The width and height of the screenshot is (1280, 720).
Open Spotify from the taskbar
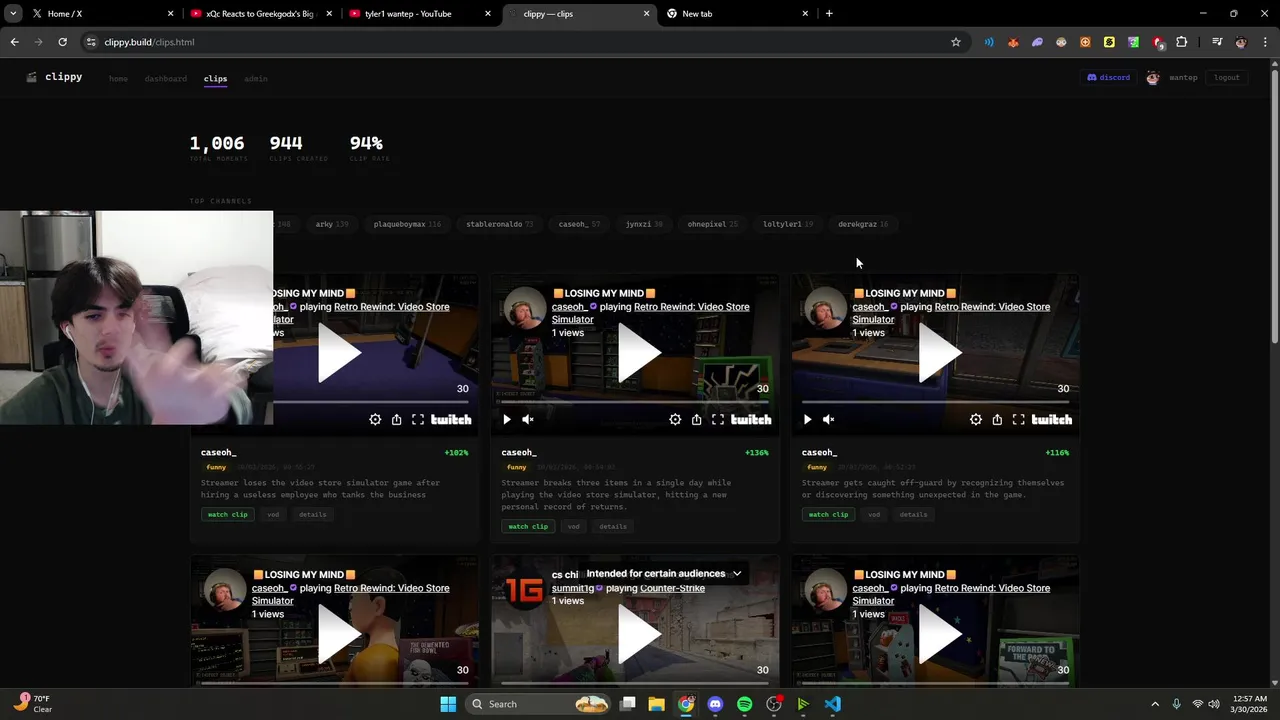coord(744,704)
